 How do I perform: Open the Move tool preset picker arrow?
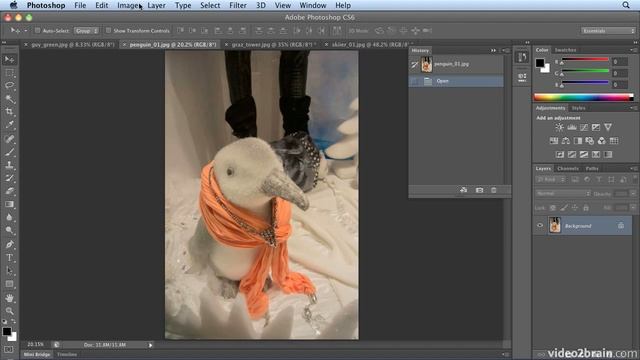coord(26,31)
